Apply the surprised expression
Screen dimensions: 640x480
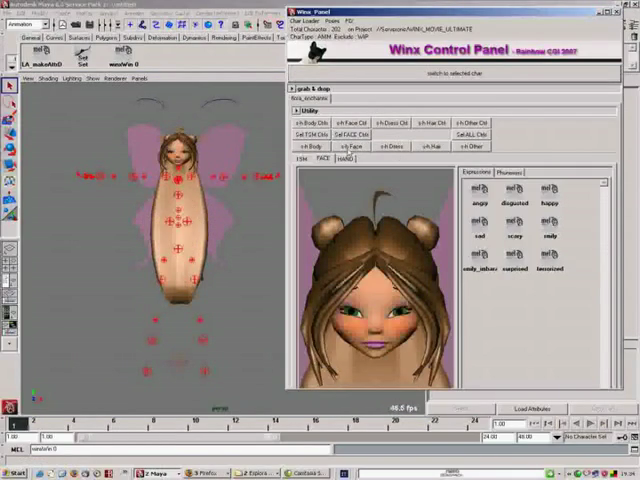(515, 260)
